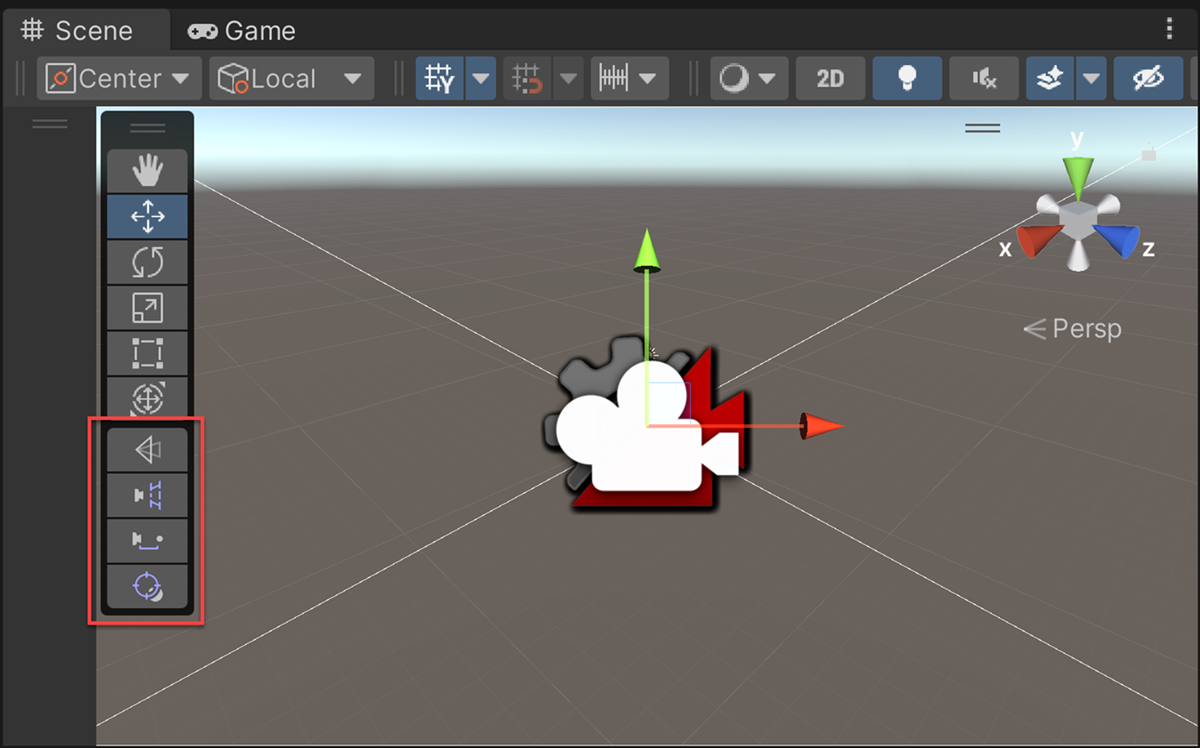Image resolution: width=1200 pixels, height=748 pixels.
Task: Expand the grid visibility options arrow
Action: click(481, 78)
